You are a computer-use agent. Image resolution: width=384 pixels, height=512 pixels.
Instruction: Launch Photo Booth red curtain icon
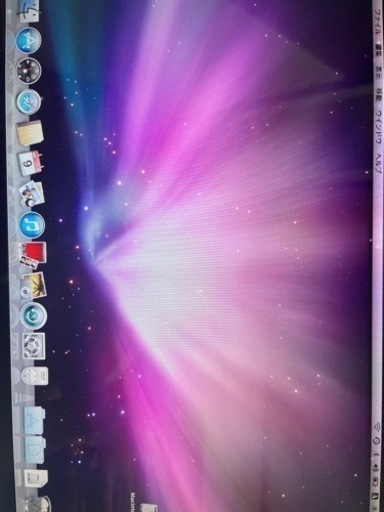pyautogui.click(x=32, y=255)
